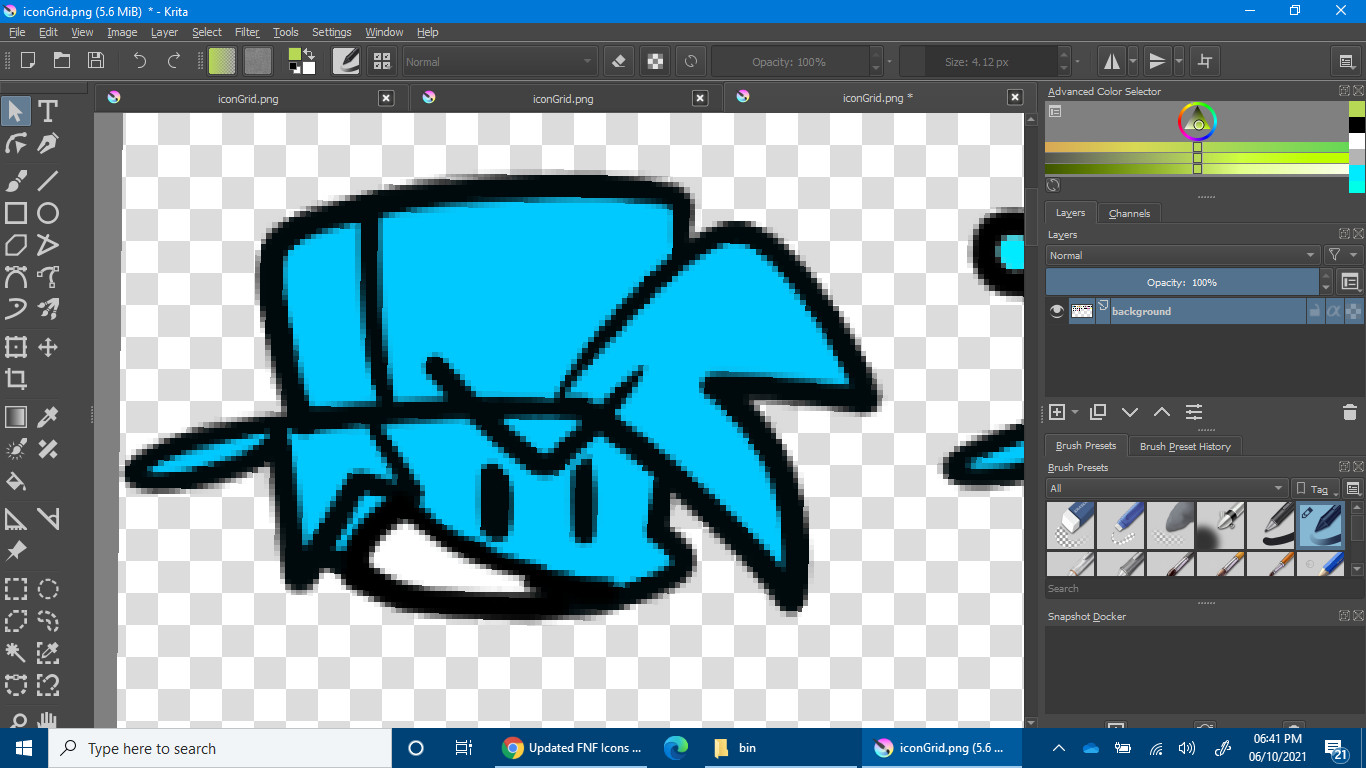Image resolution: width=1366 pixels, height=768 pixels.
Task: Expand the add layer arrow menu
Action: pyautogui.click(x=1075, y=412)
